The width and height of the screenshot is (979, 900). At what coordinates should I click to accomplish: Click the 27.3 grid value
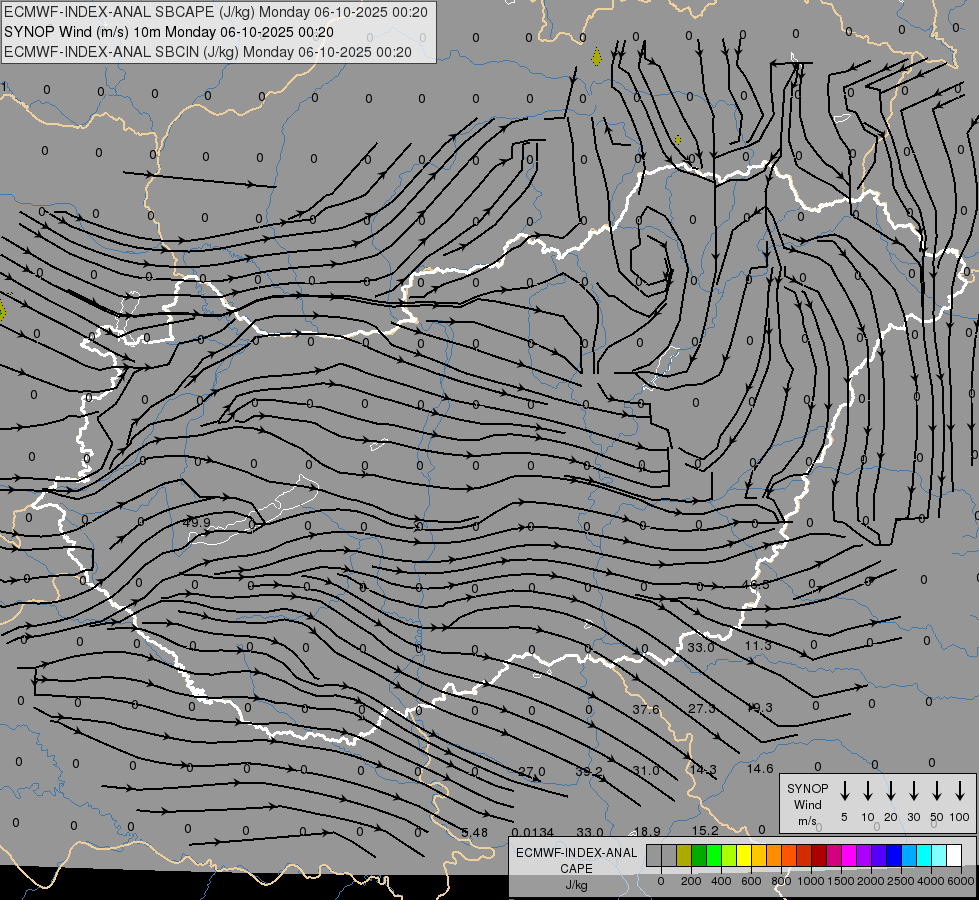tap(702, 708)
